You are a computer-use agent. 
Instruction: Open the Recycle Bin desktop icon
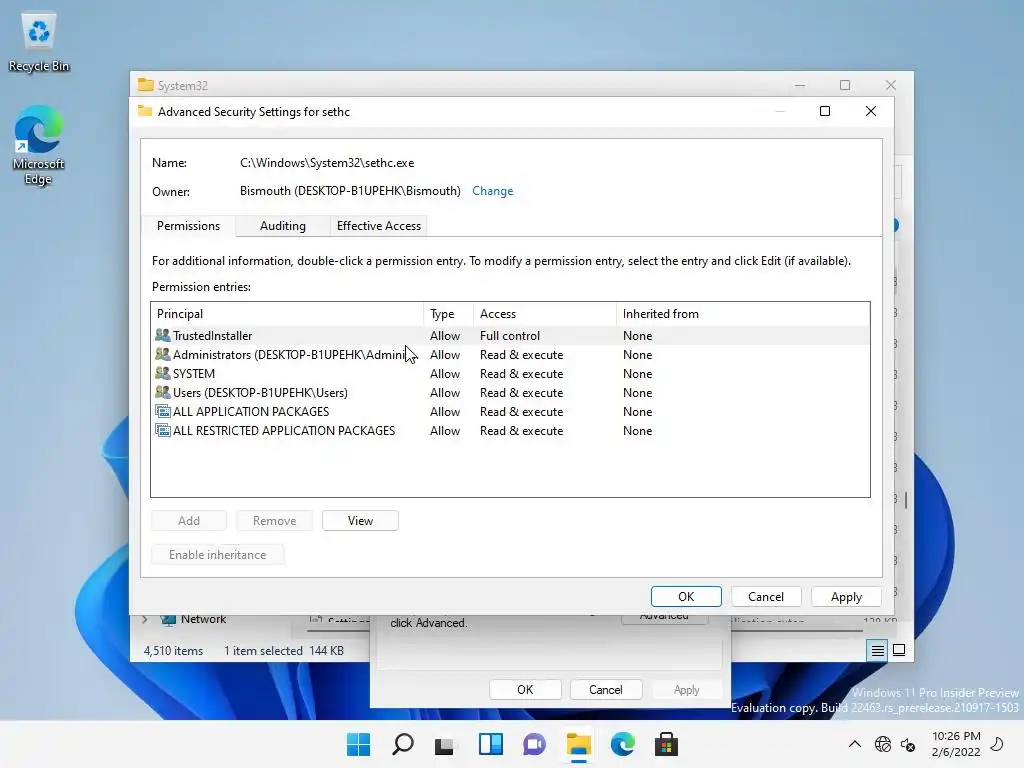(x=39, y=42)
